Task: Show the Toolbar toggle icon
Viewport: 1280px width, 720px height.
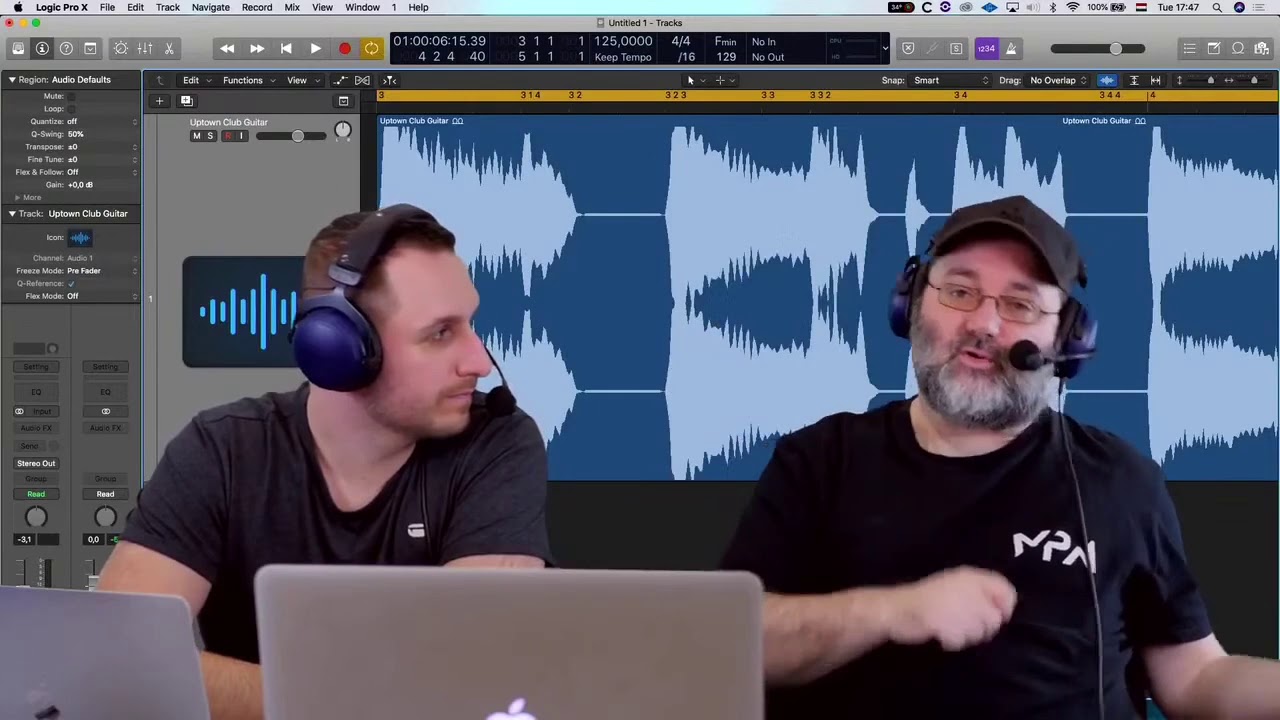Action: coord(90,48)
